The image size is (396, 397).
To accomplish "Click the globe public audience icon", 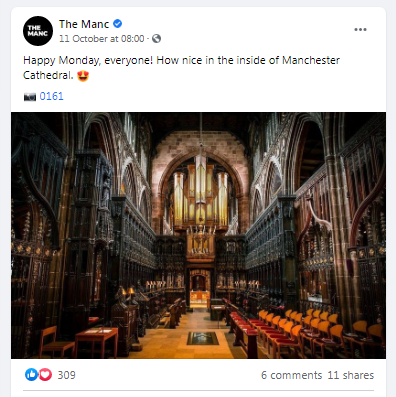I will (x=156, y=39).
